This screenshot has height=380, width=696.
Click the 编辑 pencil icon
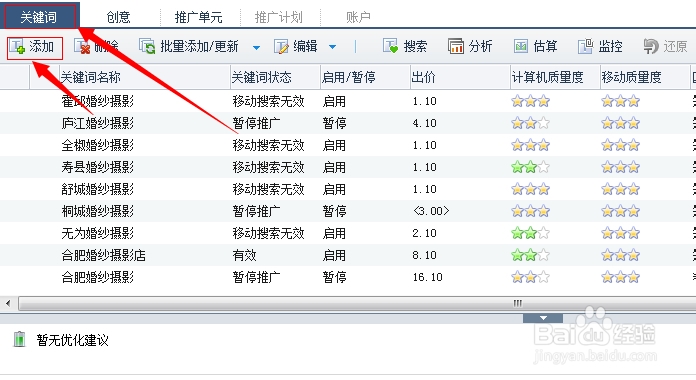pyautogui.click(x=281, y=47)
